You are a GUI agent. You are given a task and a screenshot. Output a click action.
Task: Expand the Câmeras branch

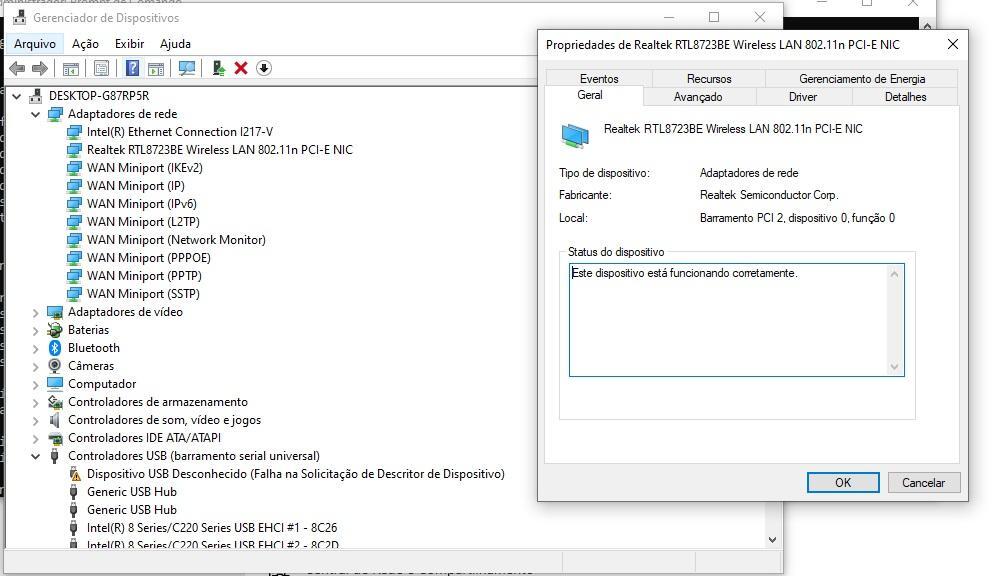point(36,366)
